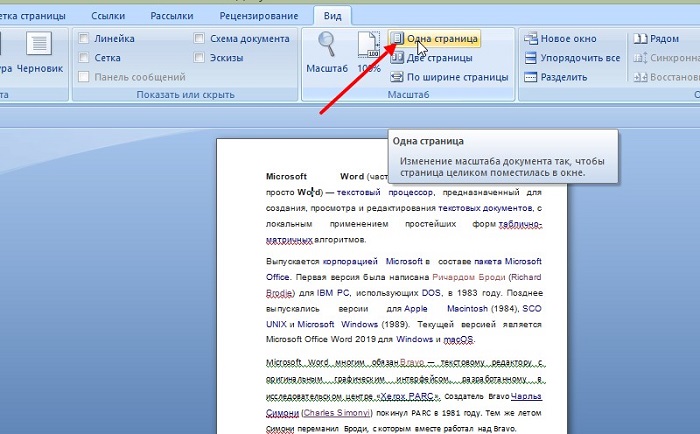Set zoom to 100% page icon
This screenshot has width=700, height=434.
pyautogui.click(x=369, y=52)
